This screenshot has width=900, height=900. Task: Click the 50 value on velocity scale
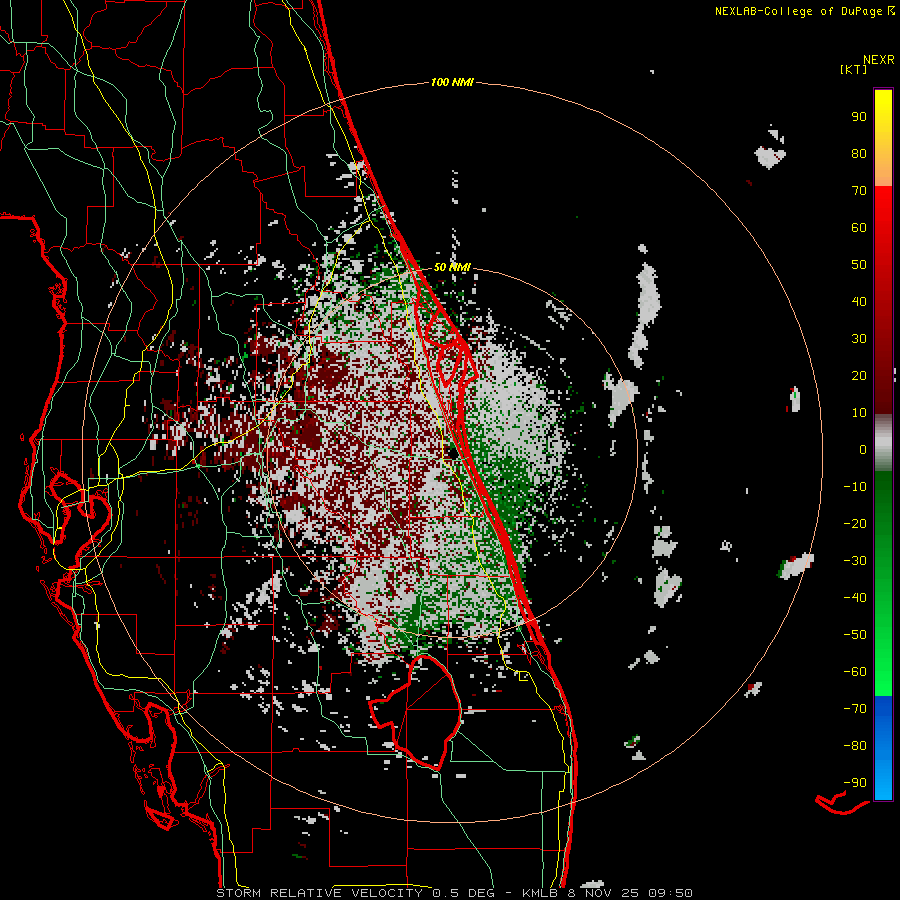click(x=859, y=265)
